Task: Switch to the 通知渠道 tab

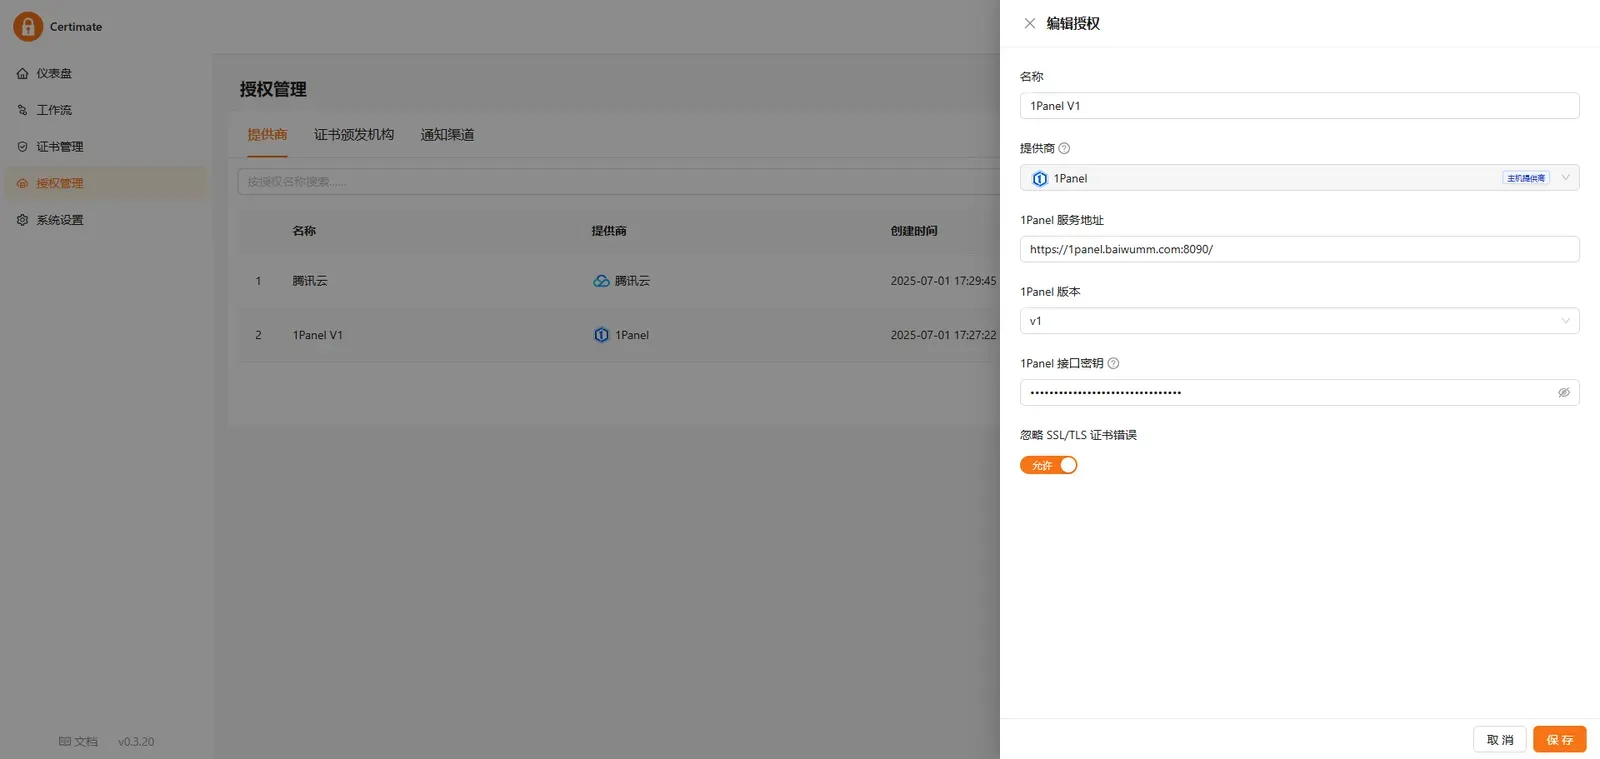Action: tap(447, 135)
